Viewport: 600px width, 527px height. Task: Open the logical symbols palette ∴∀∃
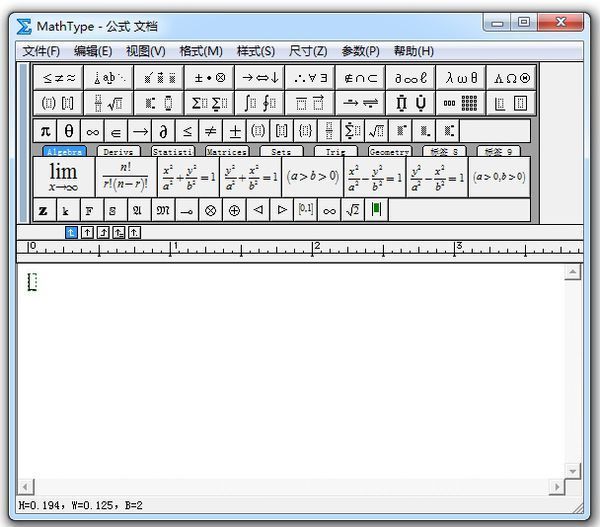(310, 78)
